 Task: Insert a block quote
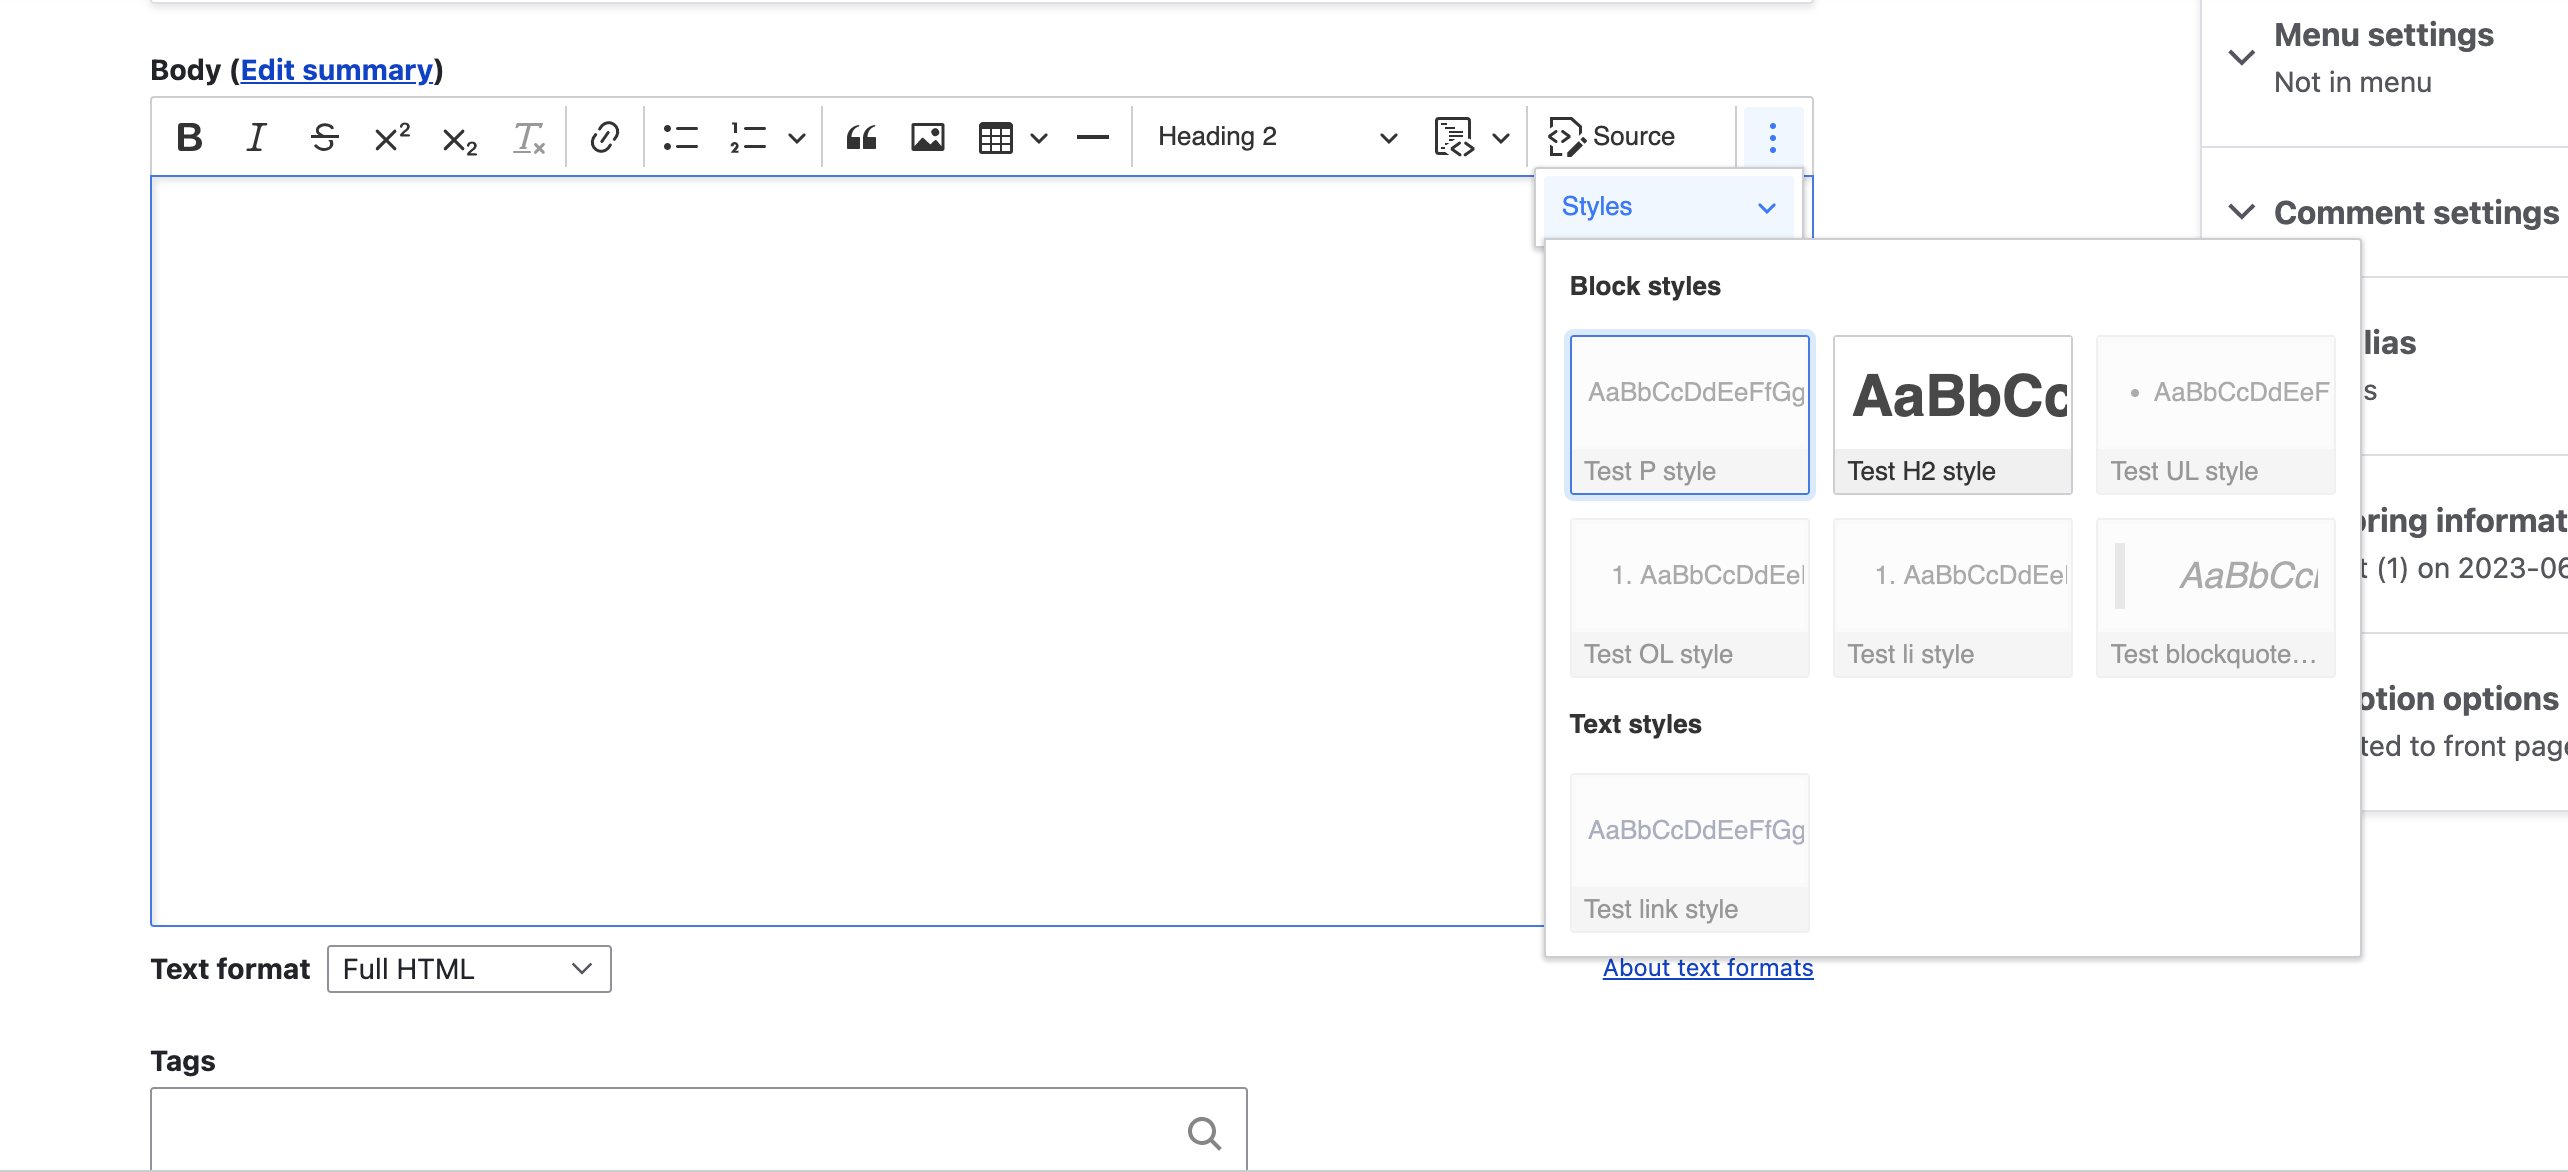pyautogui.click(x=860, y=137)
